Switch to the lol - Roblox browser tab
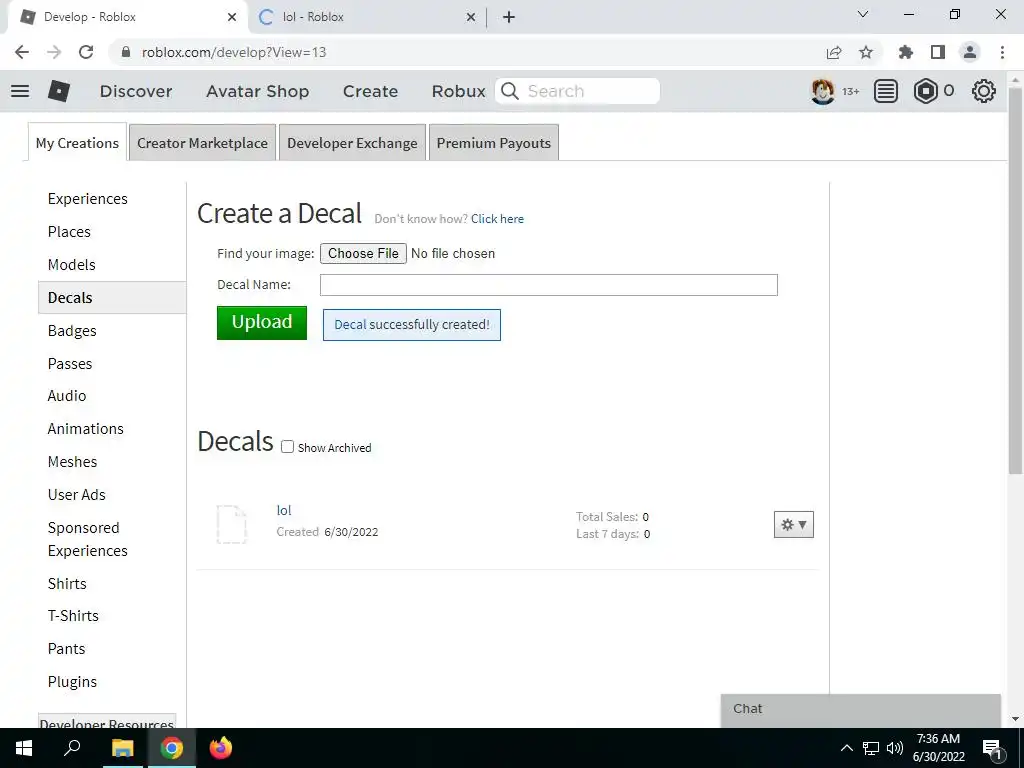 (367, 17)
